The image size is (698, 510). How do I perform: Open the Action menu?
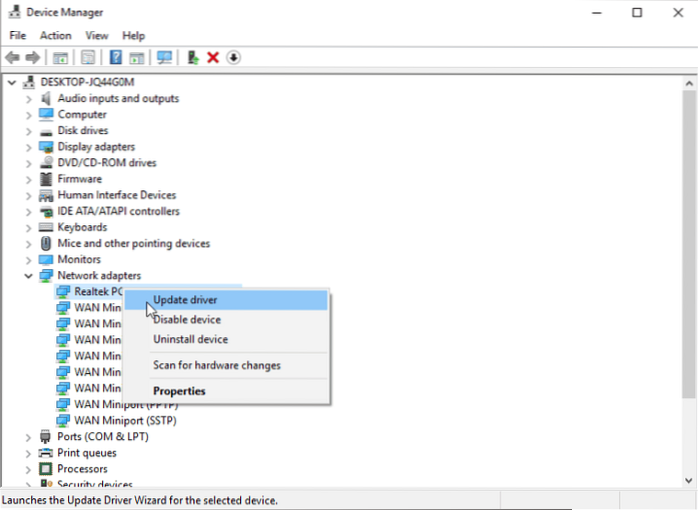[x=55, y=36]
